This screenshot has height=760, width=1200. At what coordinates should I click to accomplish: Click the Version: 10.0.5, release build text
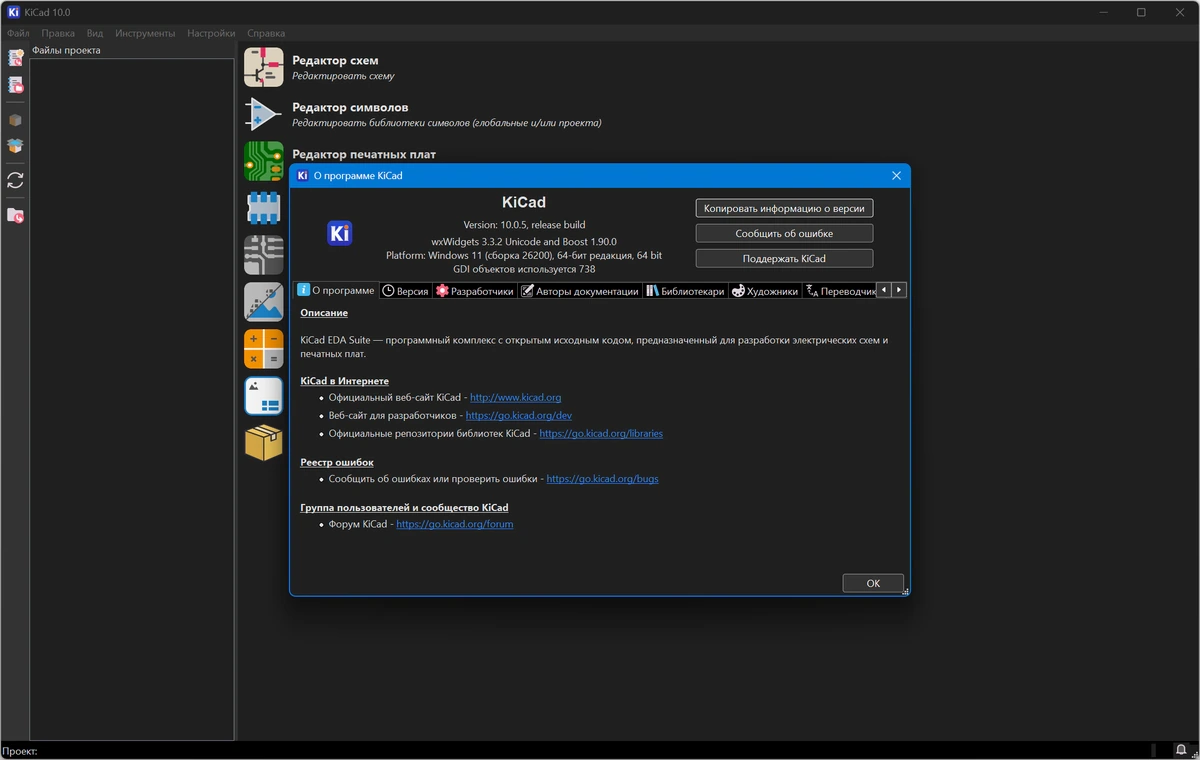click(524, 225)
